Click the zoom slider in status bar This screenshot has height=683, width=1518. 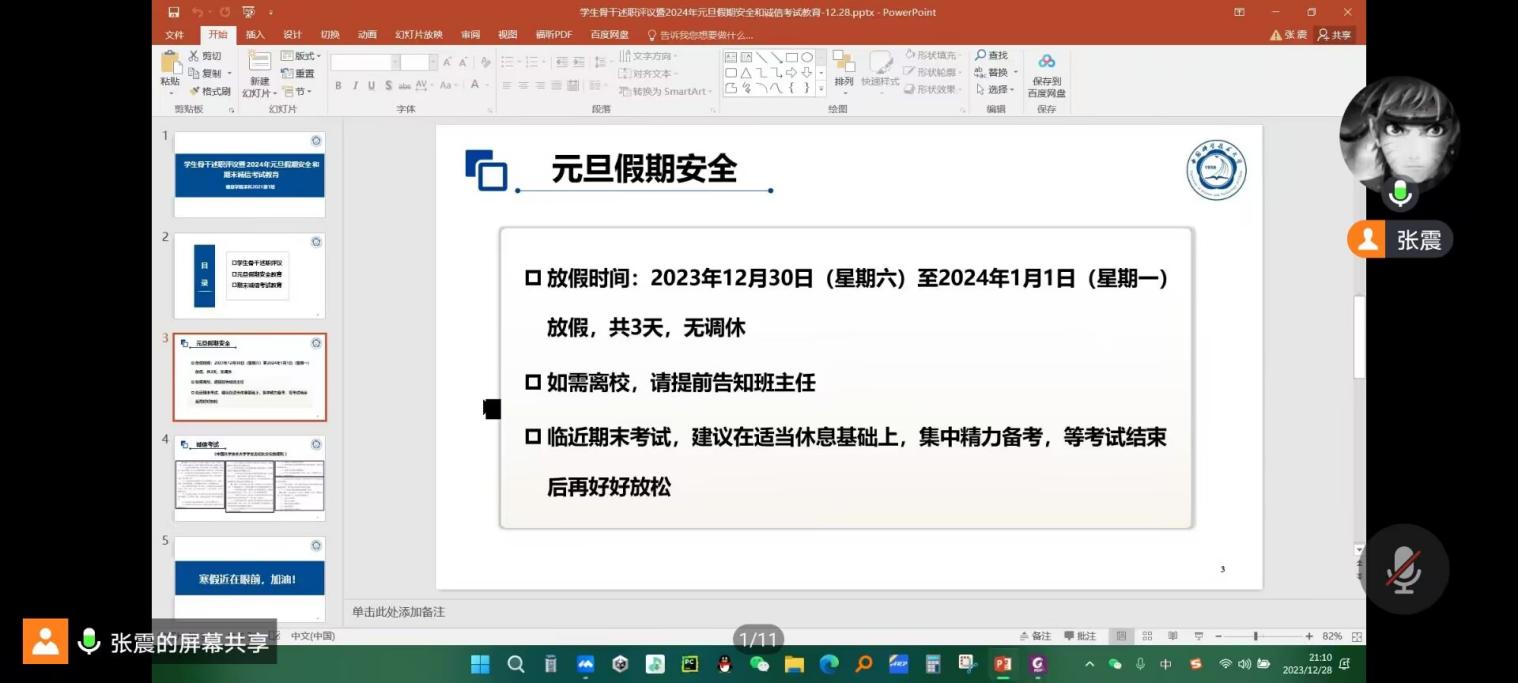click(1256, 636)
